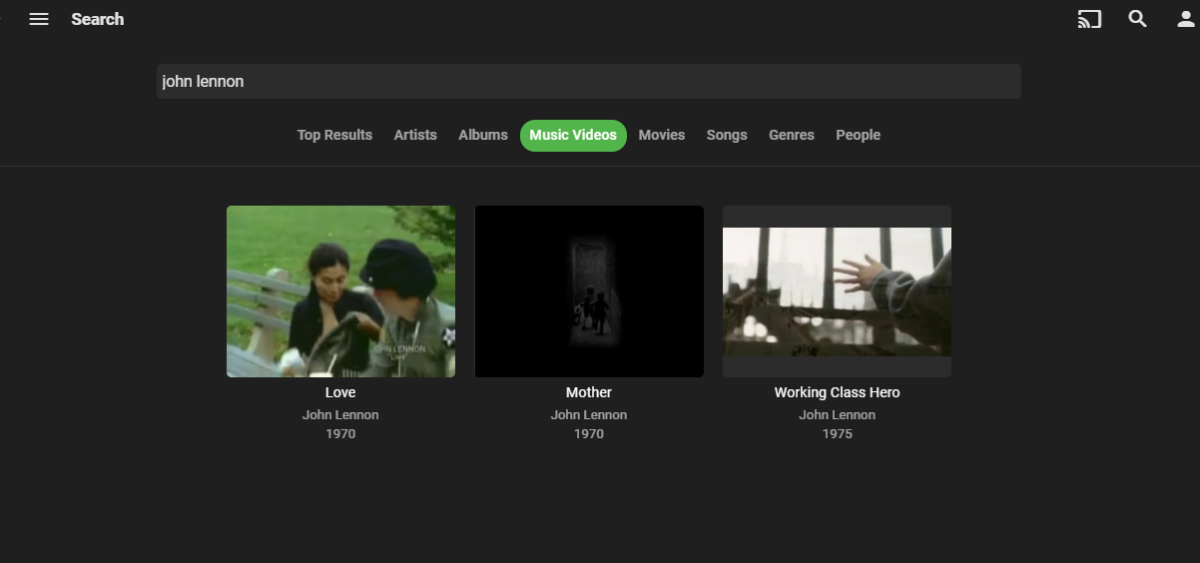Open the hamburger navigation menu
The height and width of the screenshot is (563, 1200).
39,19
